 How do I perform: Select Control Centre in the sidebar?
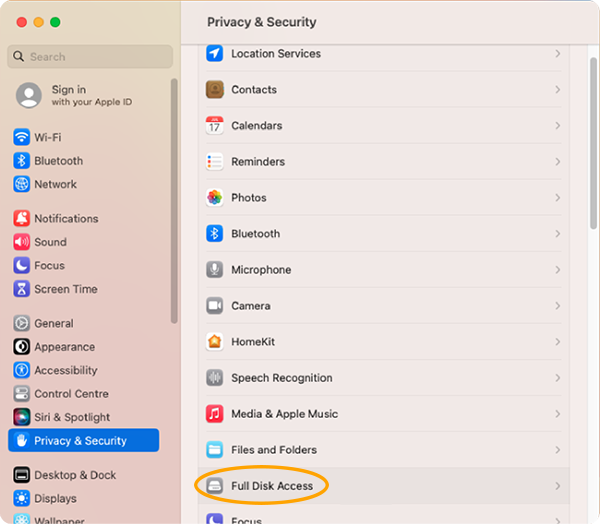tap(71, 394)
